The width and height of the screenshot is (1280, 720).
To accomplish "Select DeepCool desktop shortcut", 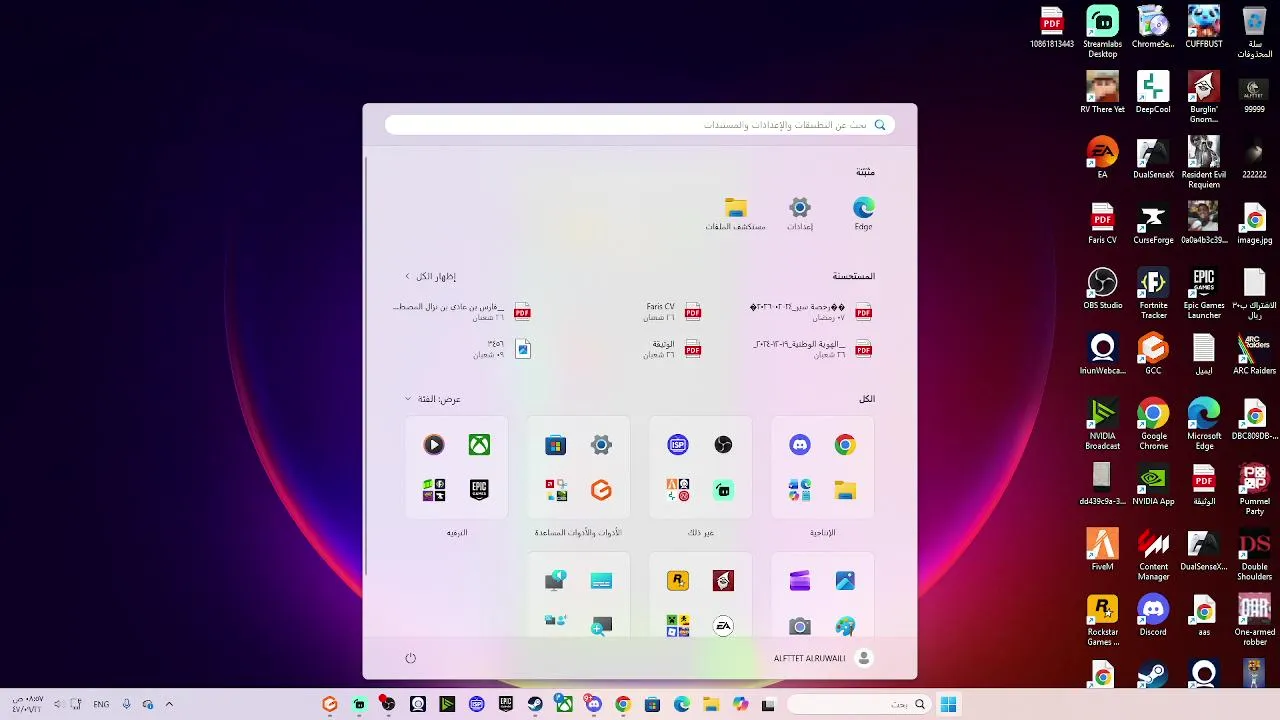I will click(x=1153, y=92).
